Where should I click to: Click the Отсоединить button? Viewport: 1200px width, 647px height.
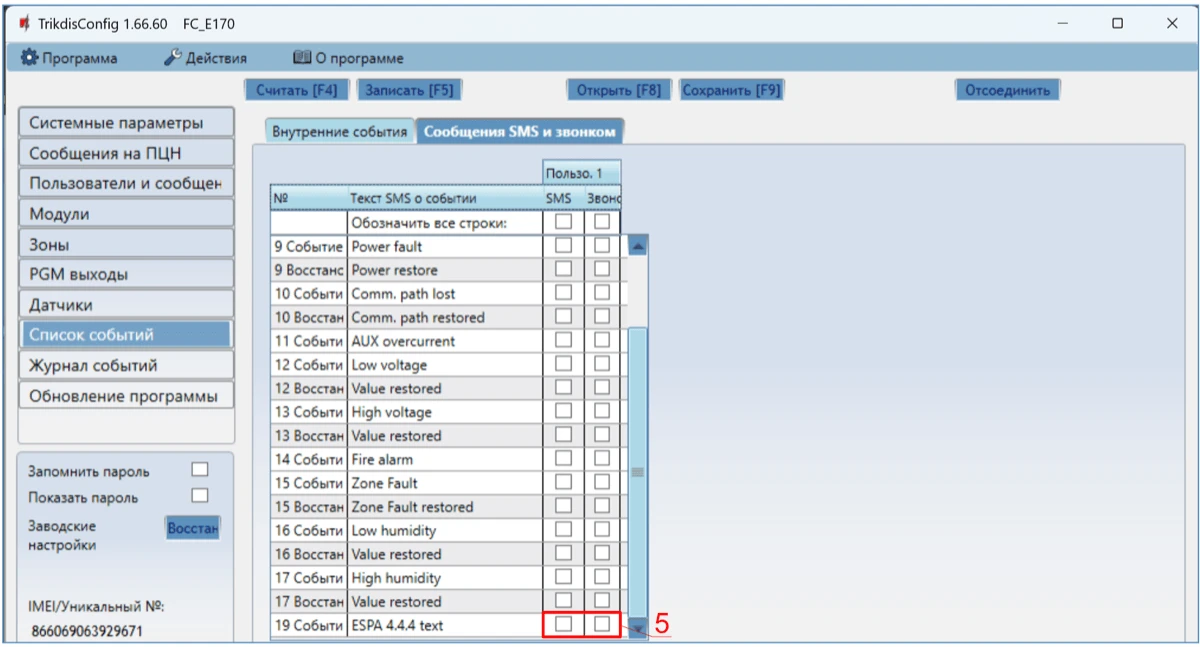pos(1007,90)
